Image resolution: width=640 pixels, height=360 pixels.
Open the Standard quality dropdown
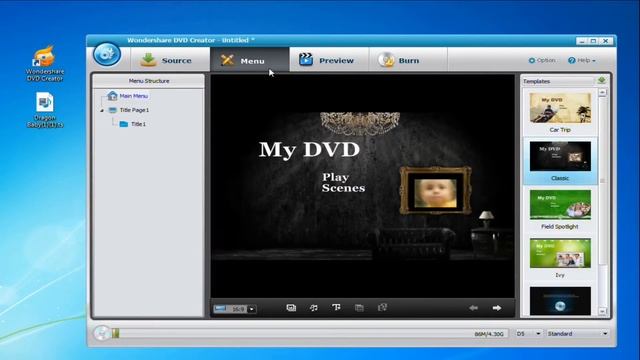point(577,334)
